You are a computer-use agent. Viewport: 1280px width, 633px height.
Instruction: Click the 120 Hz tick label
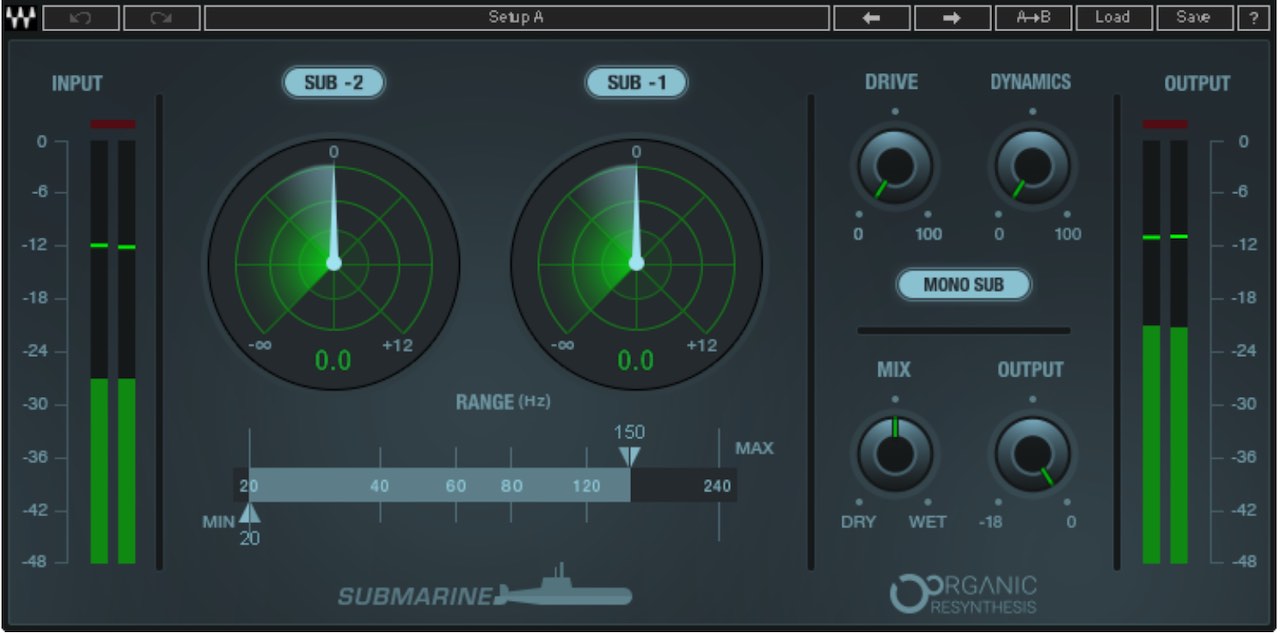click(x=587, y=486)
